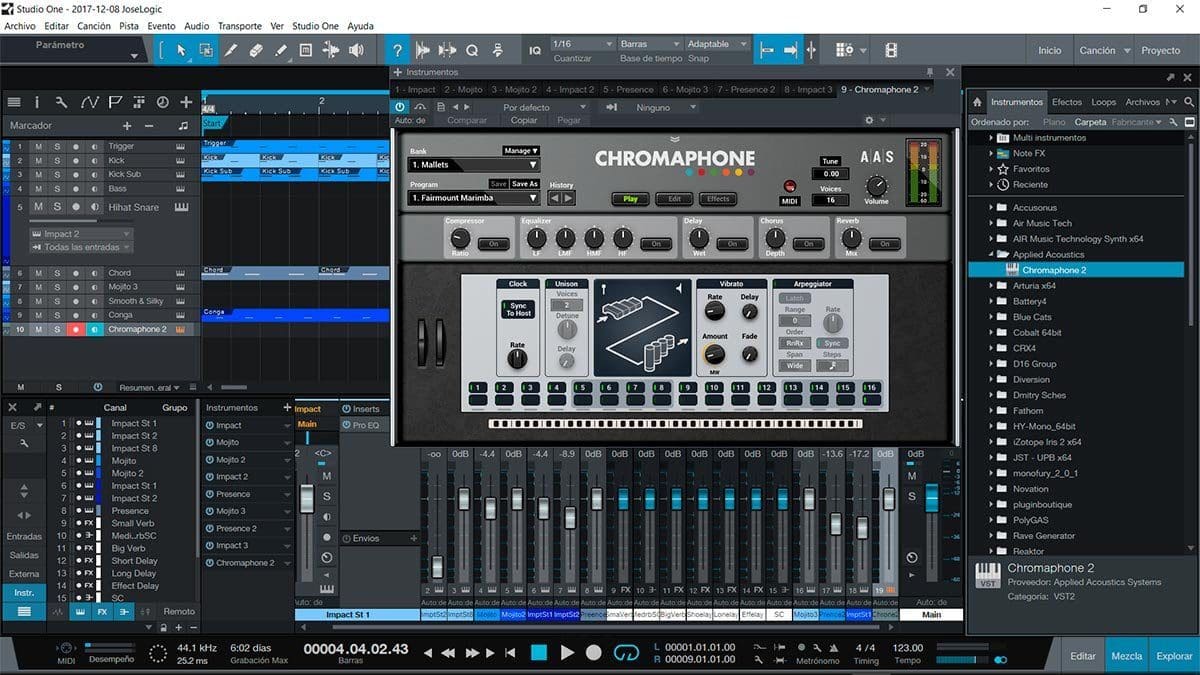1200x675 pixels.
Task: Click the Chromaphone Play mode button
Action: pyautogui.click(x=630, y=199)
